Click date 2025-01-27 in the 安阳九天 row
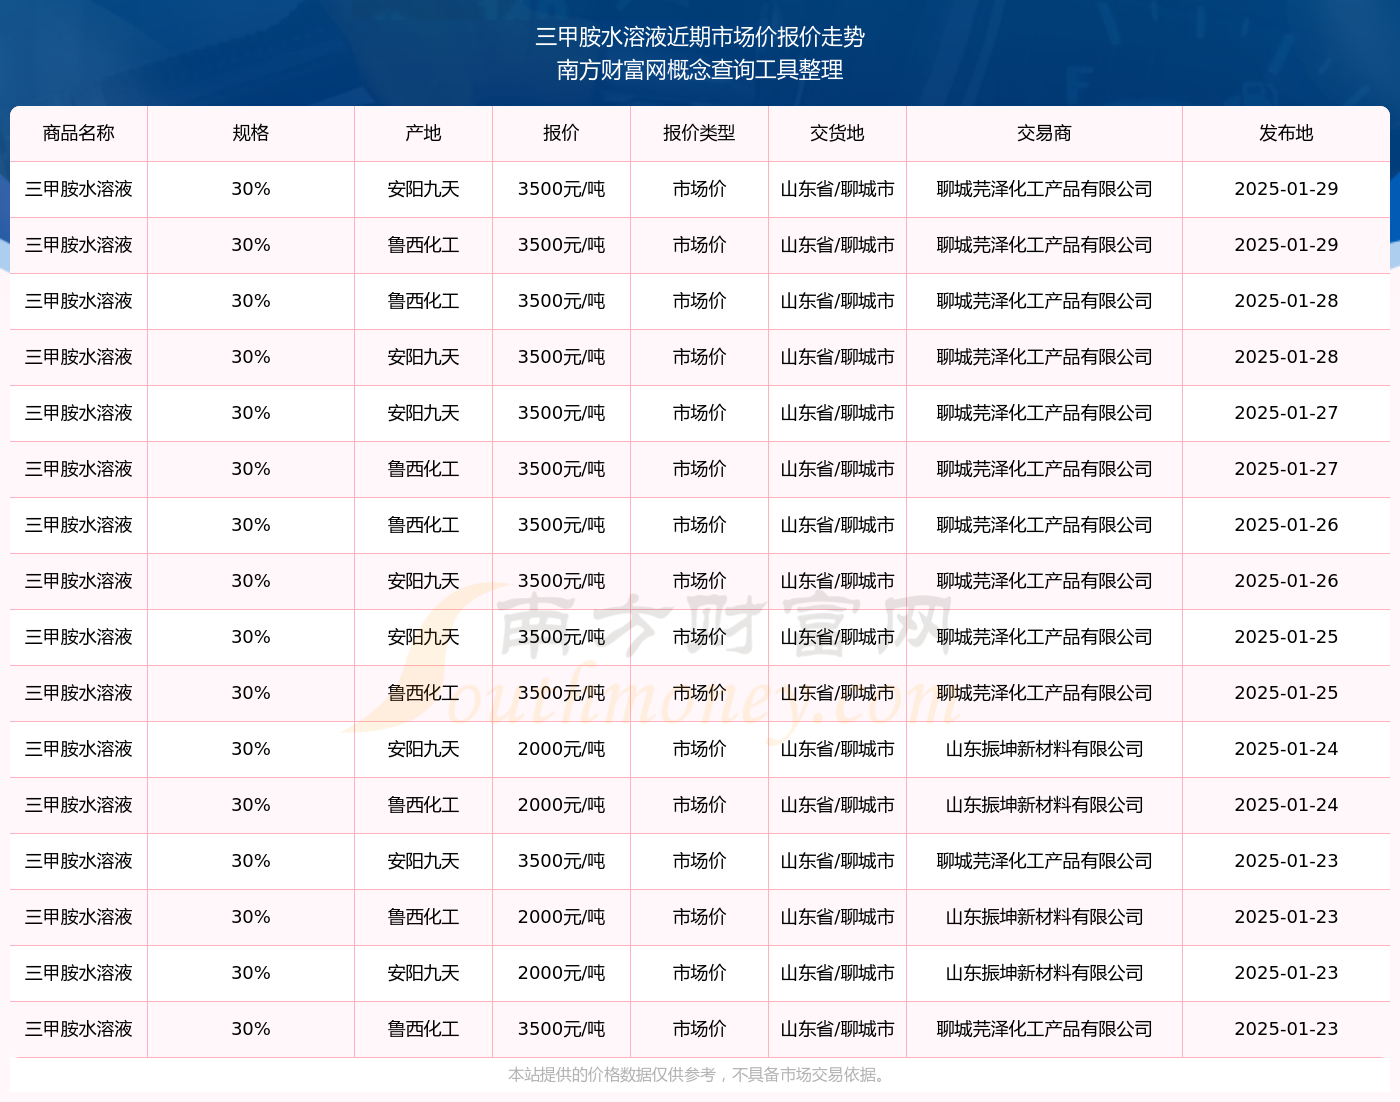The height and width of the screenshot is (1102, 1400). [1286, 413]
